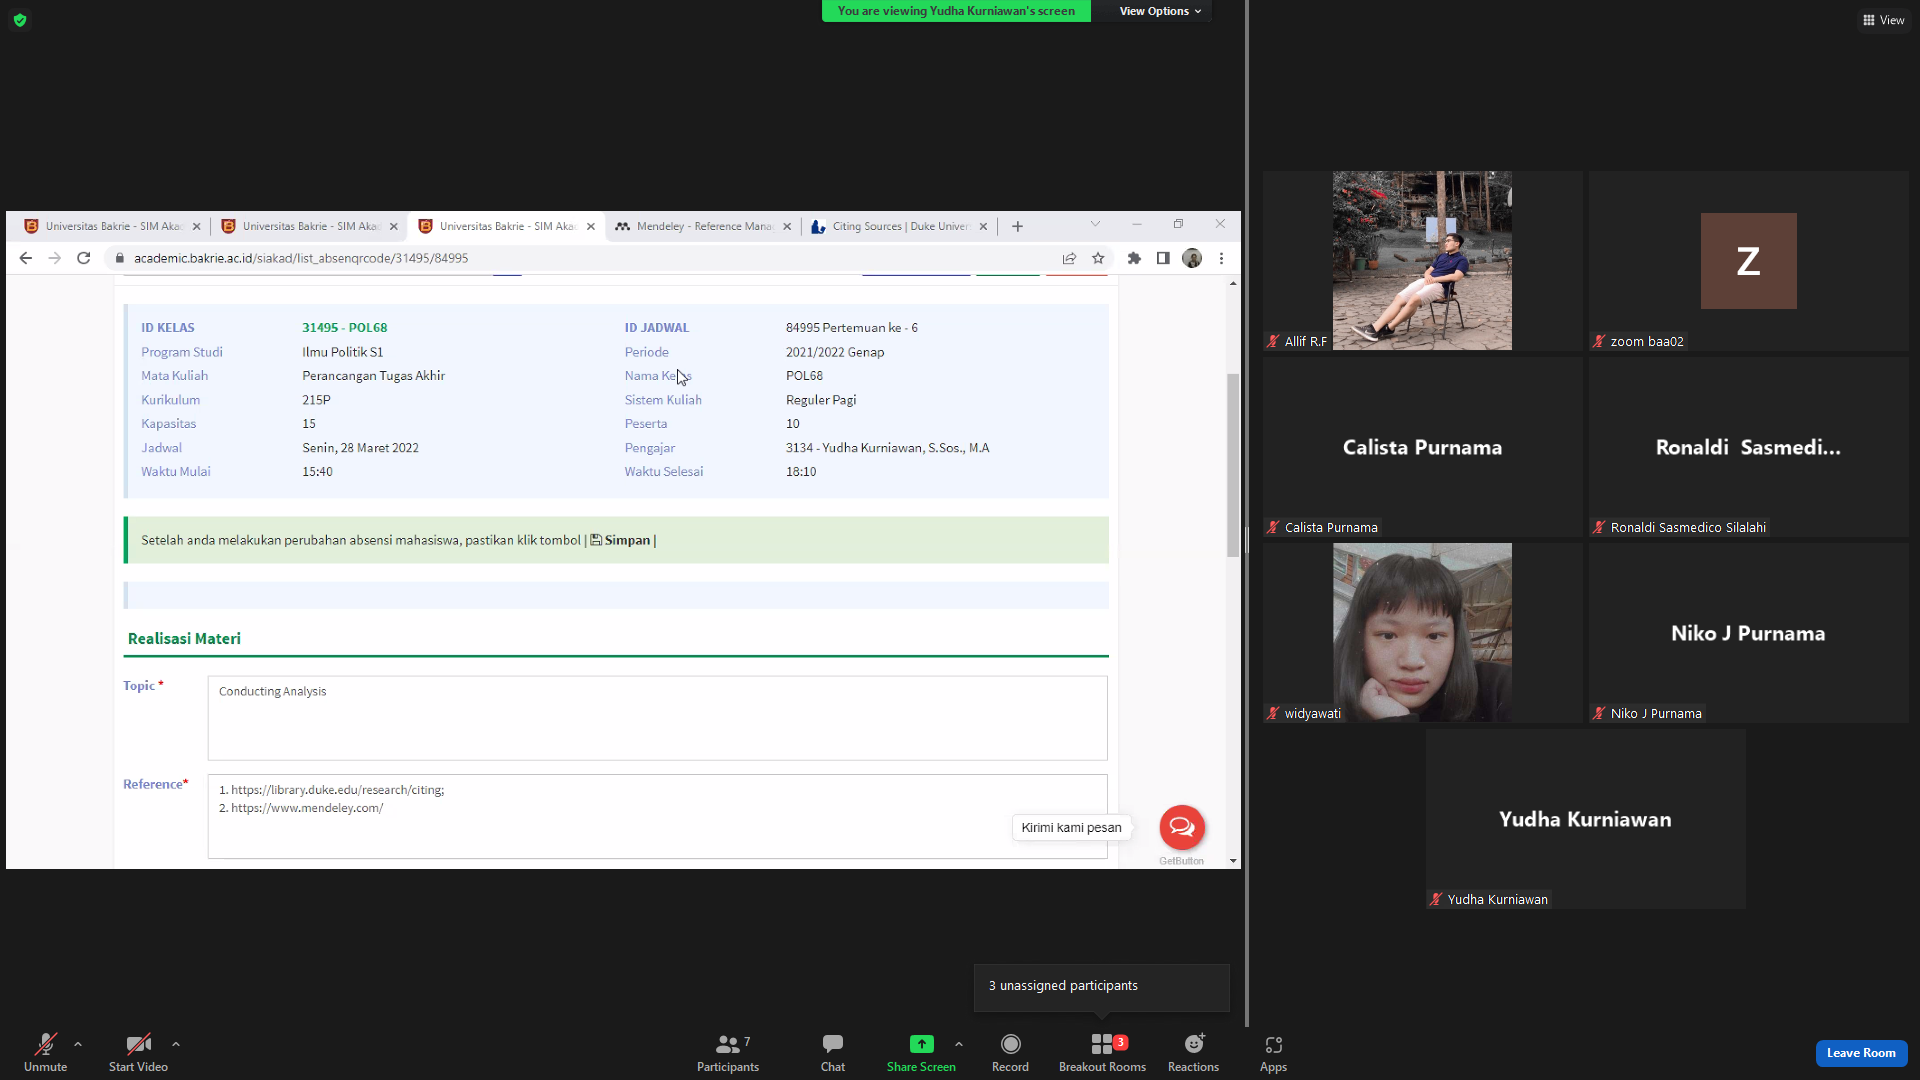Go back in the browser
The image size is (1920, 1080).
tap(26, 258)
